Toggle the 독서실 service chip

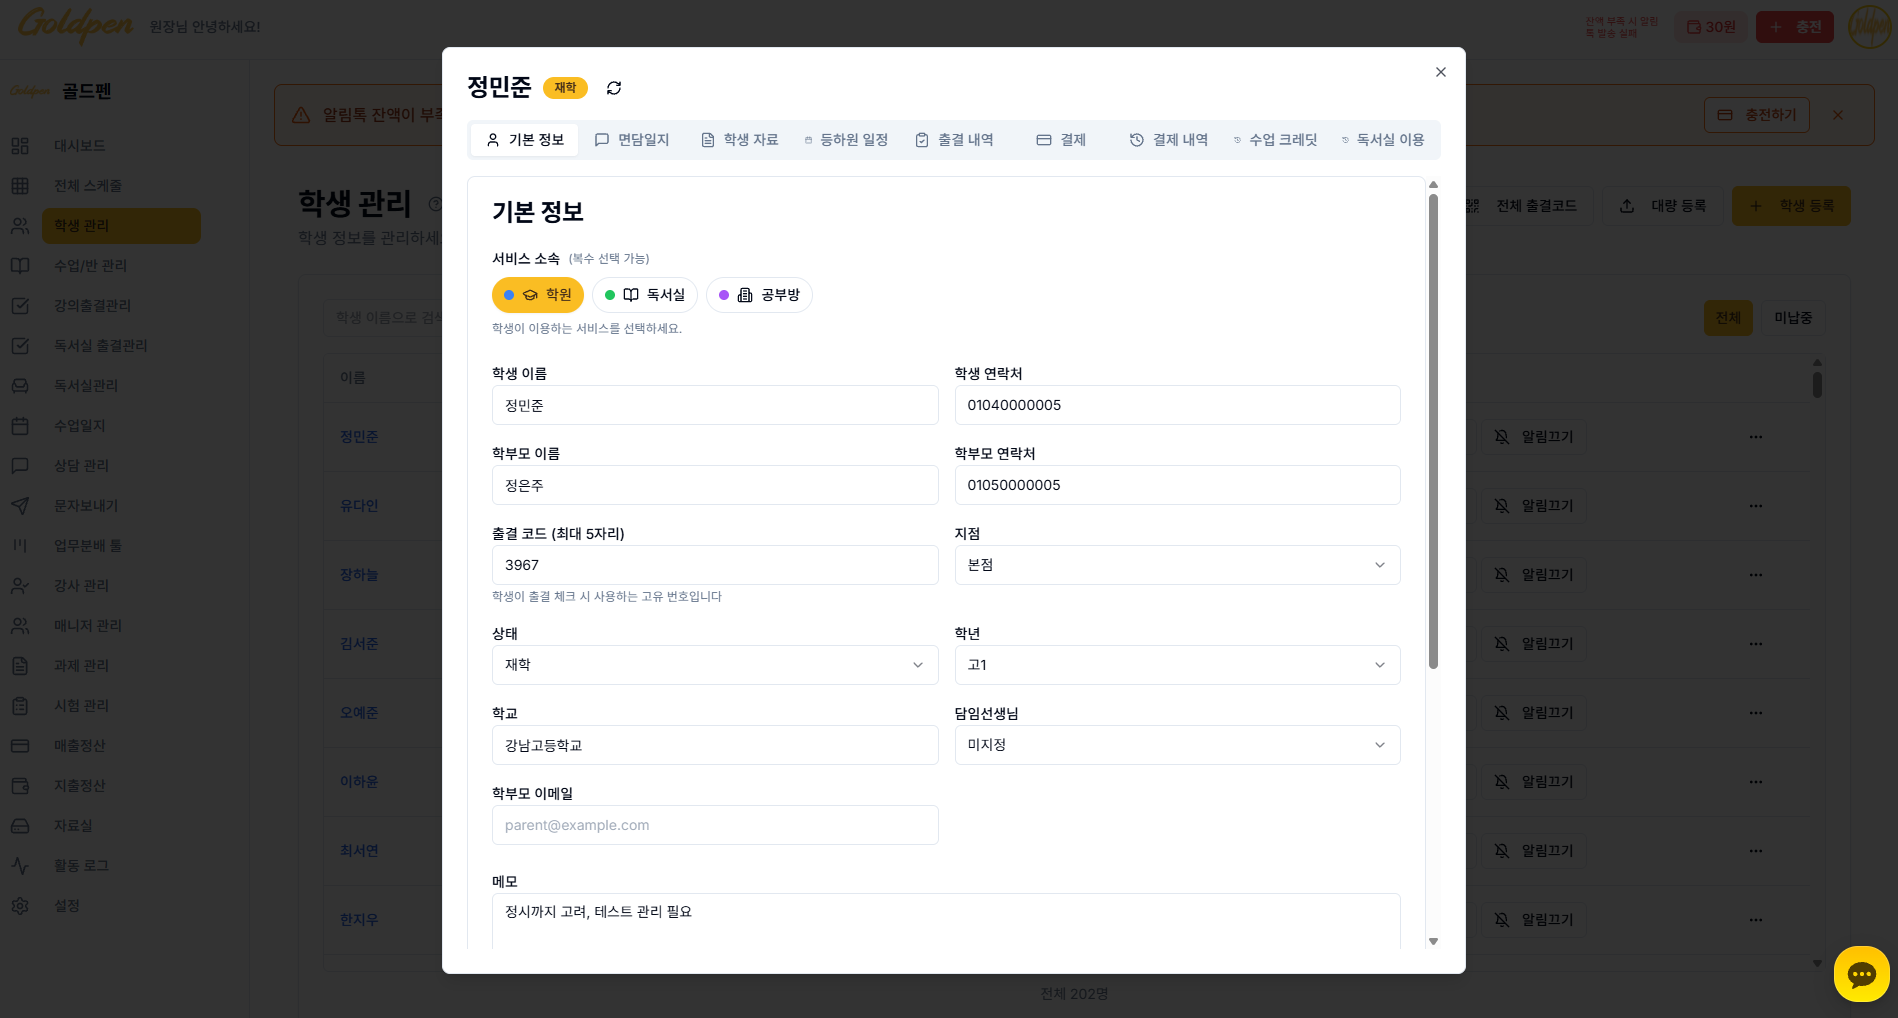tap(645, 295)
